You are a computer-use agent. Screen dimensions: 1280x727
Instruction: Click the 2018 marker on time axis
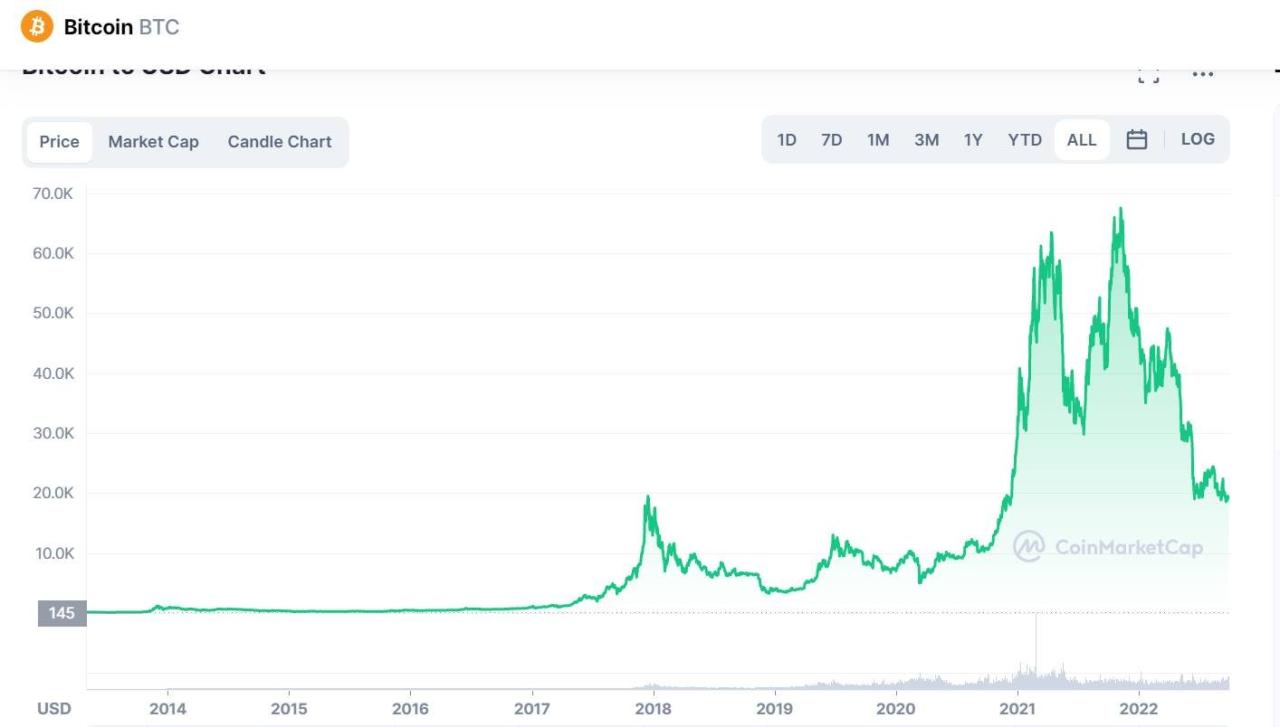[653, 708]
